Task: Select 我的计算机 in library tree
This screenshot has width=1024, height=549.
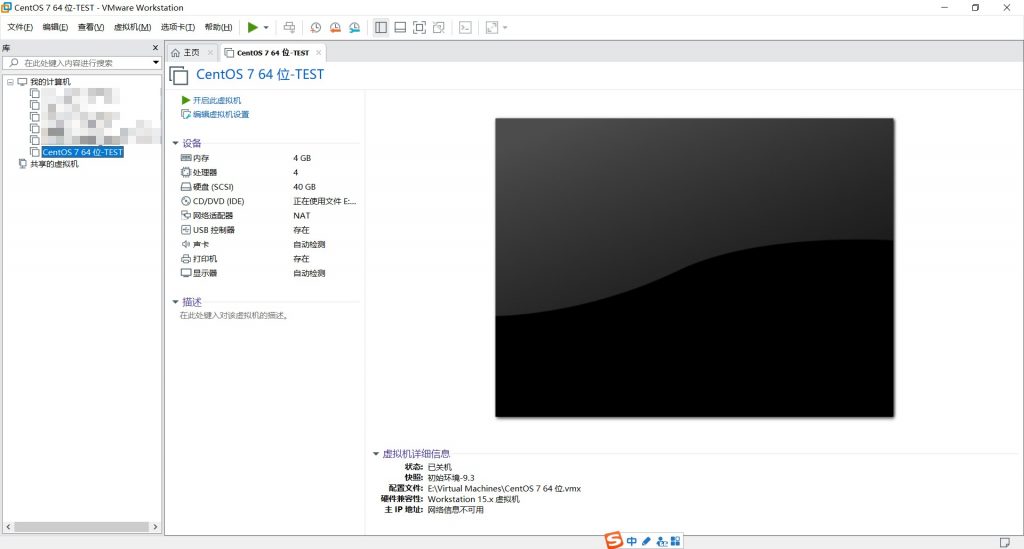Action: [x=50, y=82]
